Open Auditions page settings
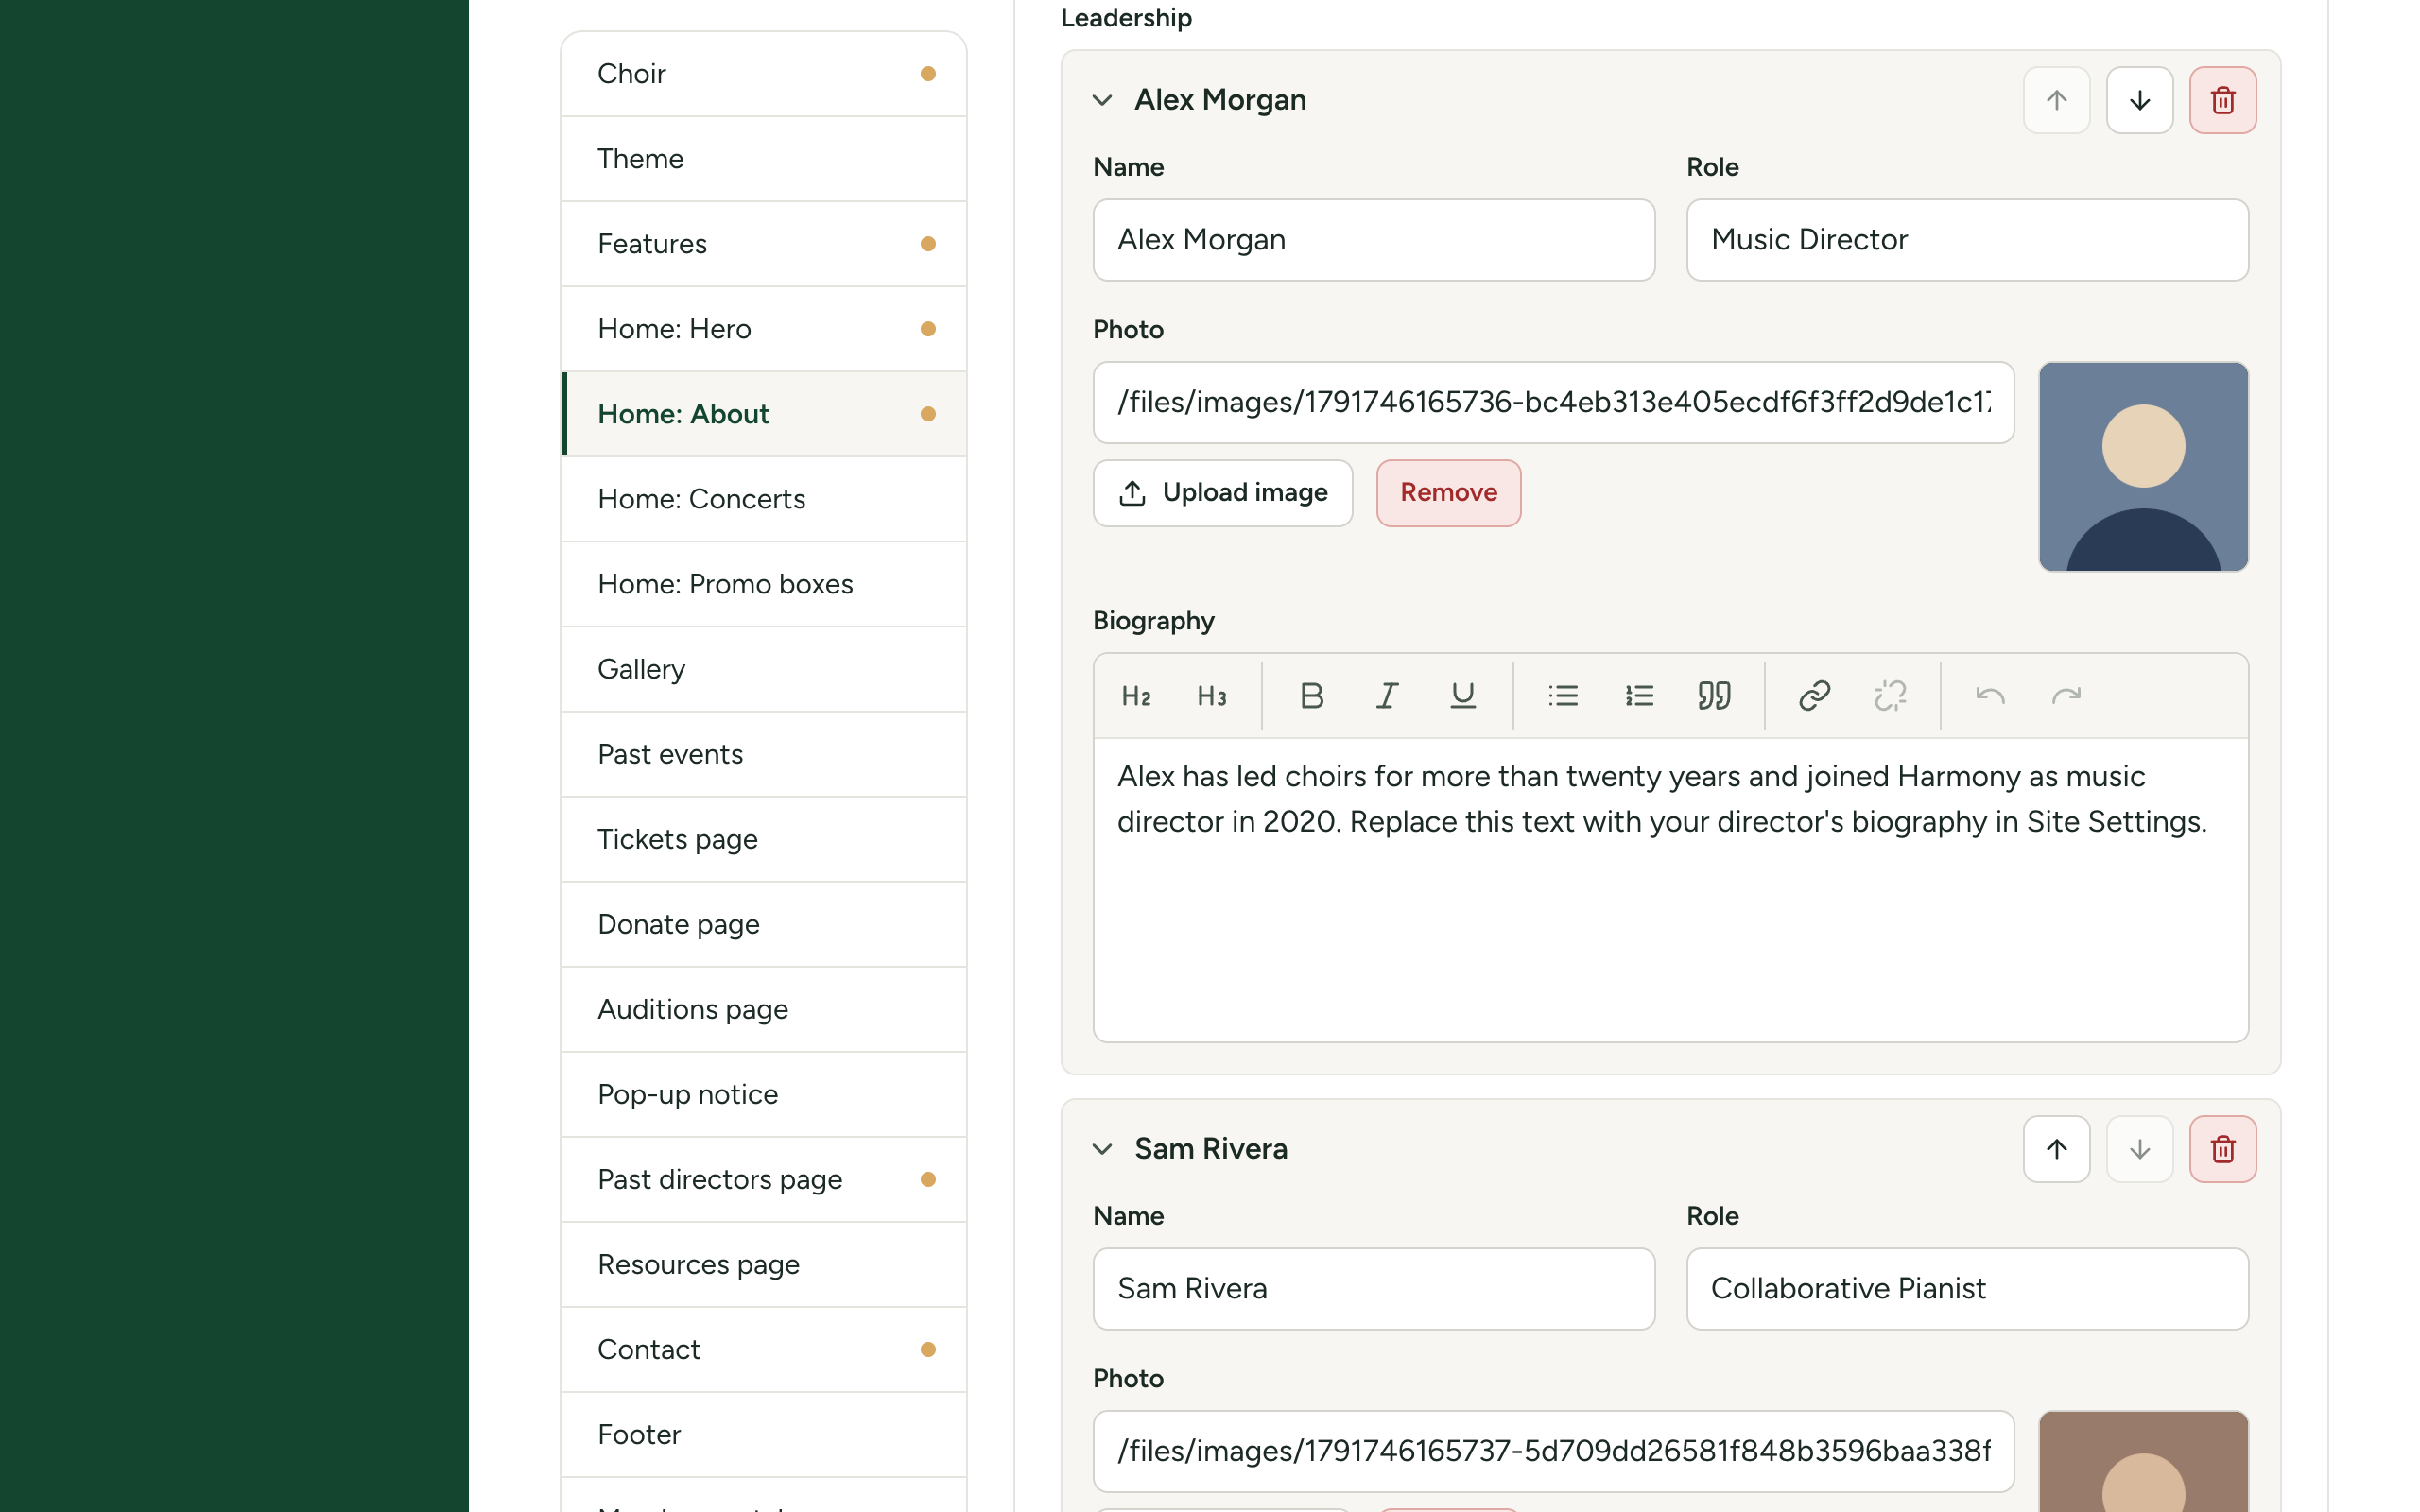 pos(764,1009)
